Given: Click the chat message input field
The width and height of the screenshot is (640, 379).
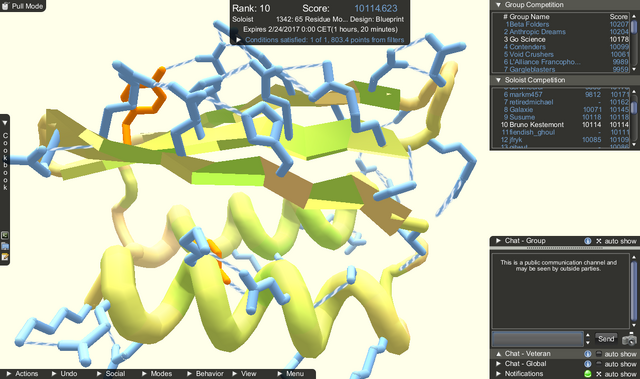Looking at the screenshot, I should pos(538,339).
